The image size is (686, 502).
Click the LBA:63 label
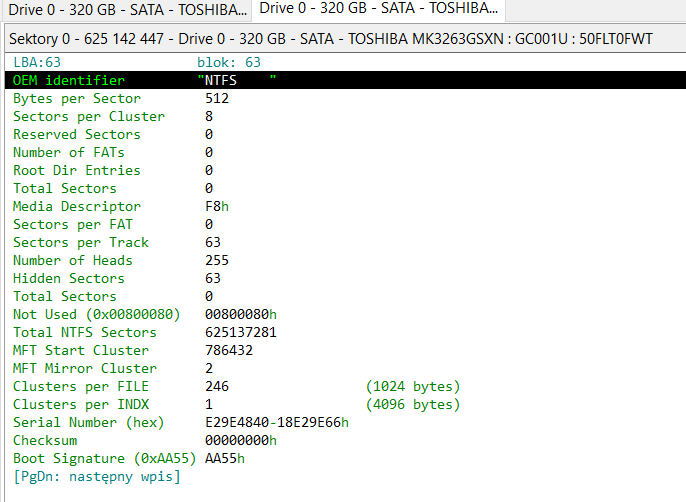(x=37, y=63)
